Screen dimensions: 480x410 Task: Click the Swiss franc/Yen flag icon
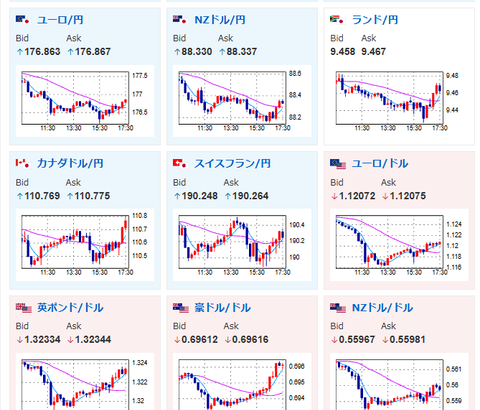[180, 163]
